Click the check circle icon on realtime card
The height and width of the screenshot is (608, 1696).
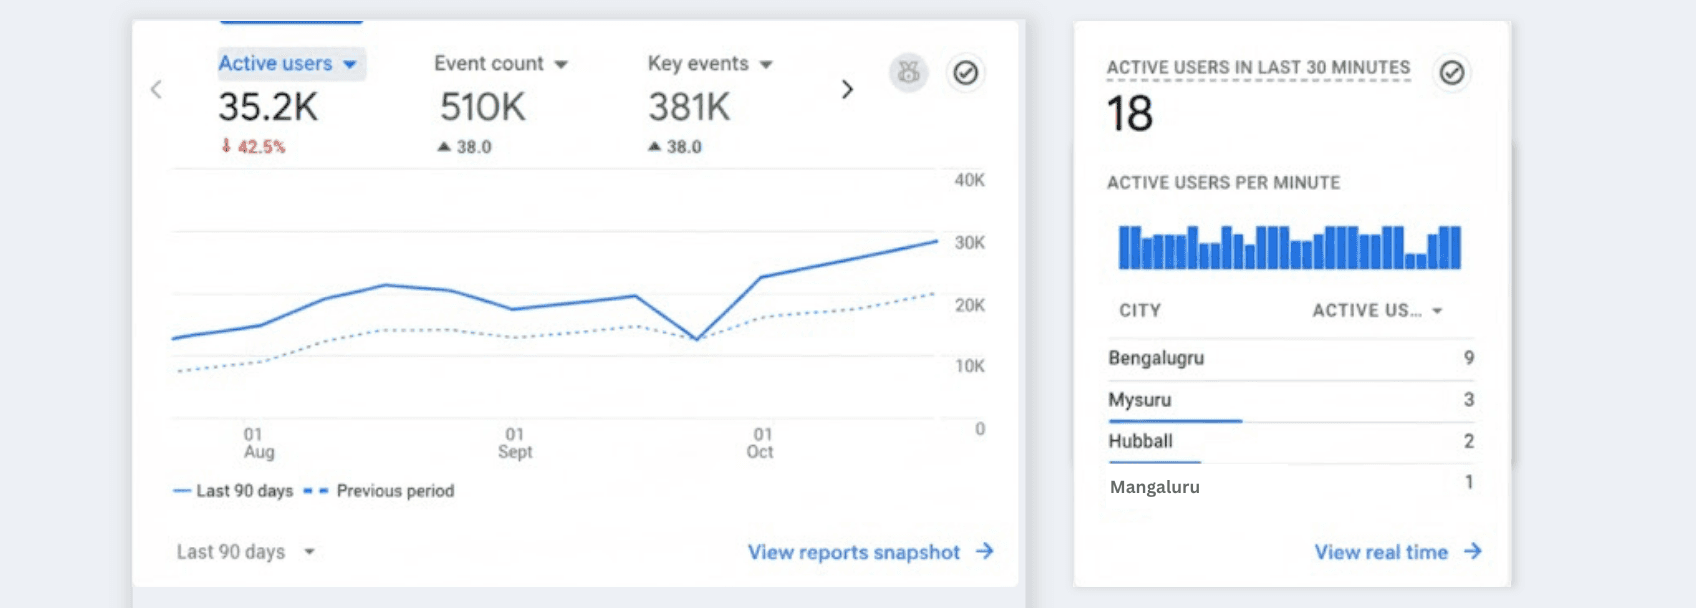pyautogui.click(x=1452, y=72)
